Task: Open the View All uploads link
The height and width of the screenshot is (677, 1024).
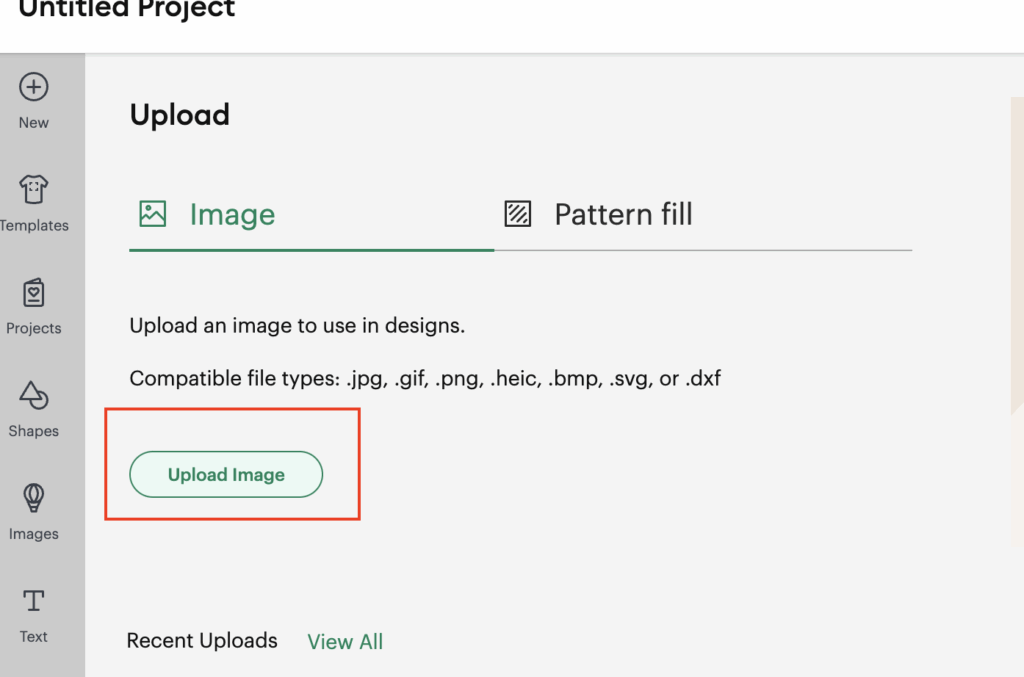Action: [x=345, y=642]
